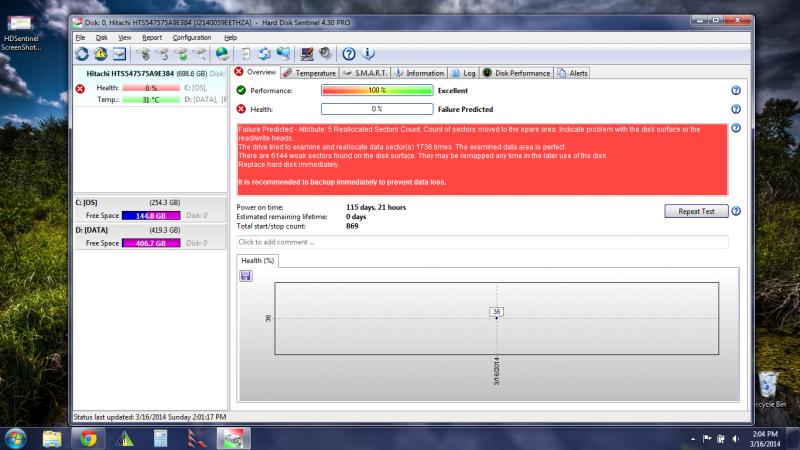Click the 31 °C Temp bar in disk list
800x450 pixels.
(x=151, y=99)
